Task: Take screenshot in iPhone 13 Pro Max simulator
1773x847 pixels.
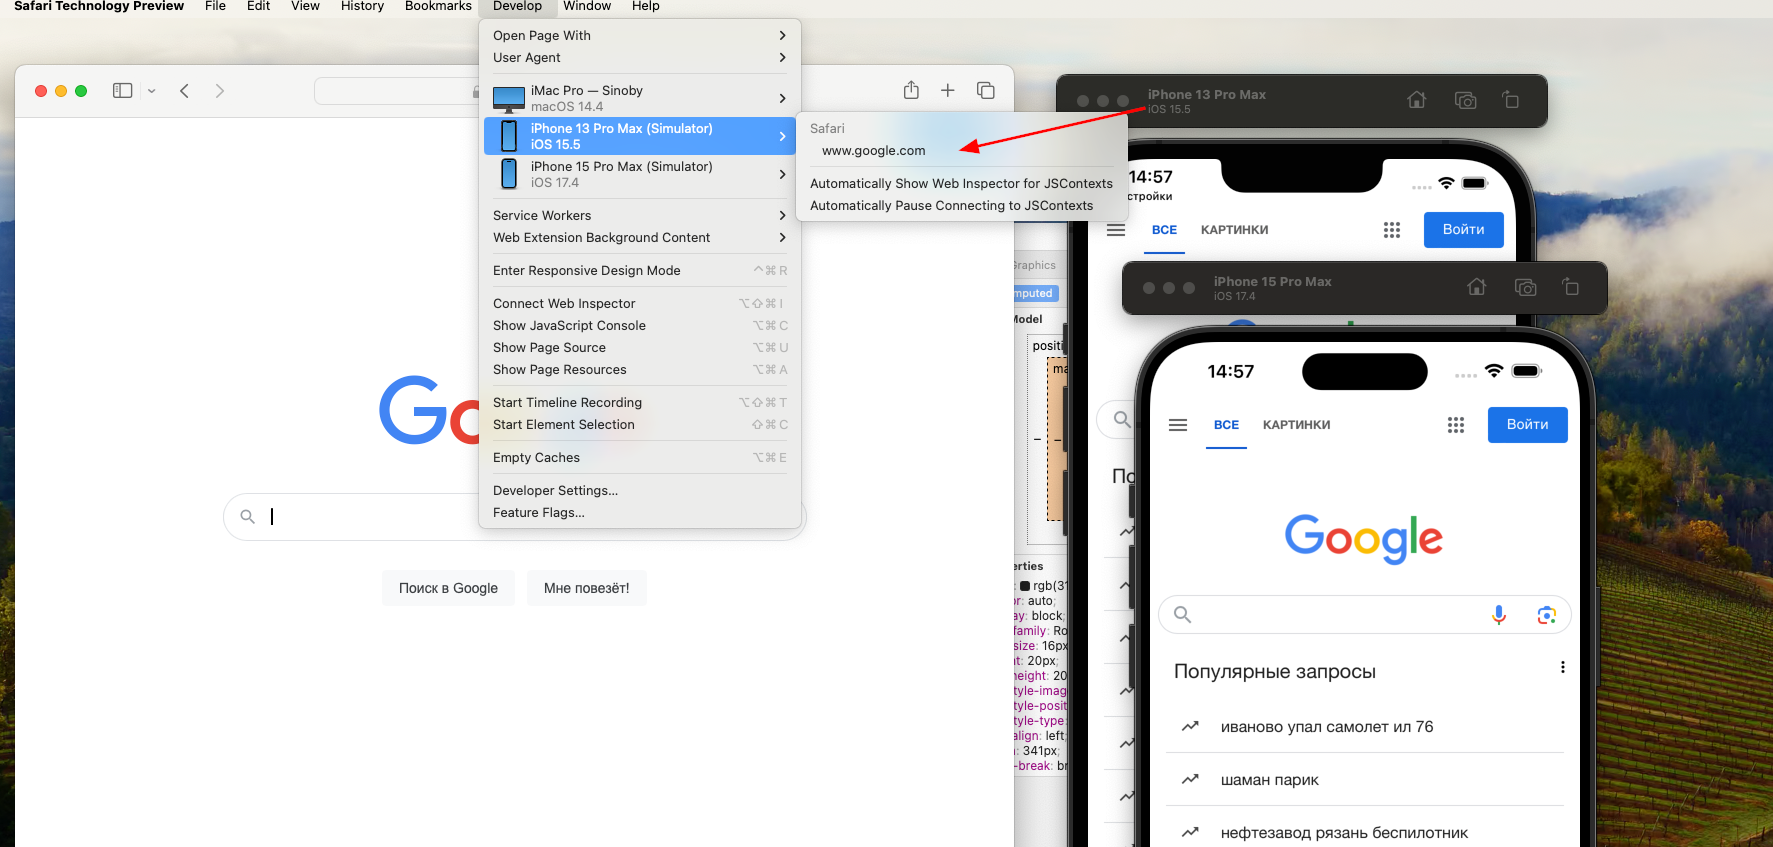Action: pos(1465,100)
